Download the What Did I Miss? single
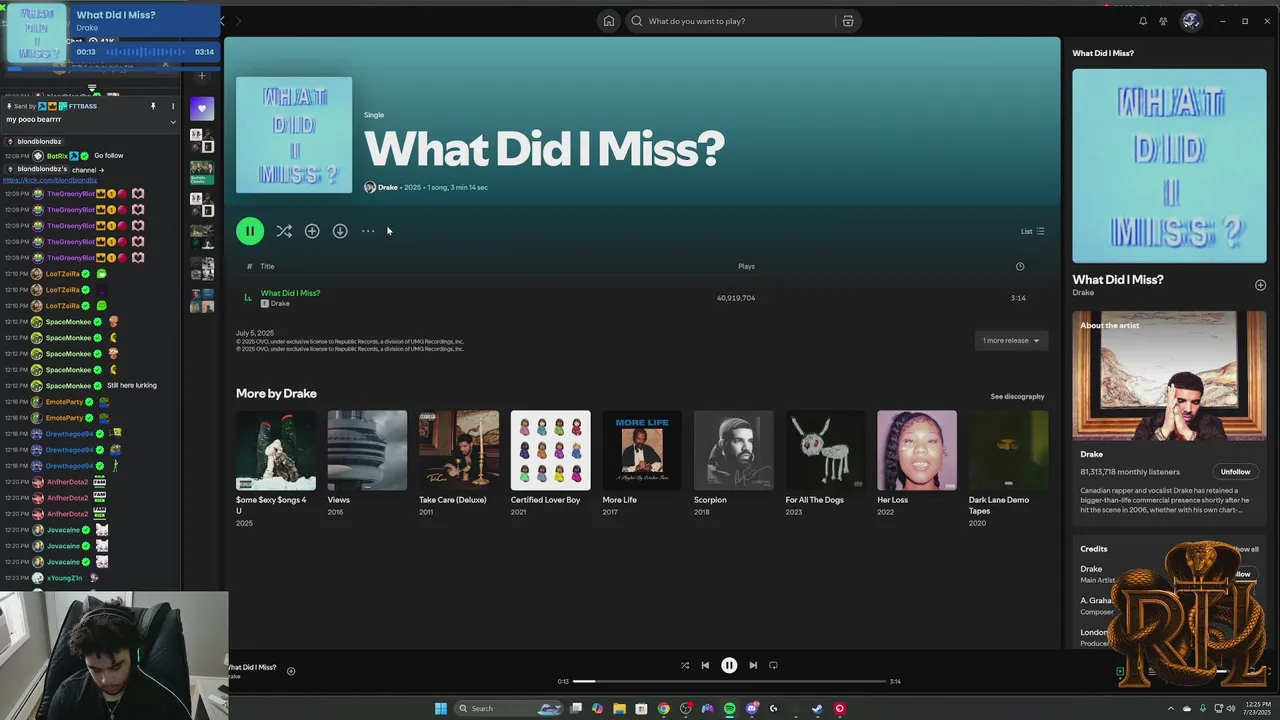The image size is (1280, 720). tap(340, 231)
